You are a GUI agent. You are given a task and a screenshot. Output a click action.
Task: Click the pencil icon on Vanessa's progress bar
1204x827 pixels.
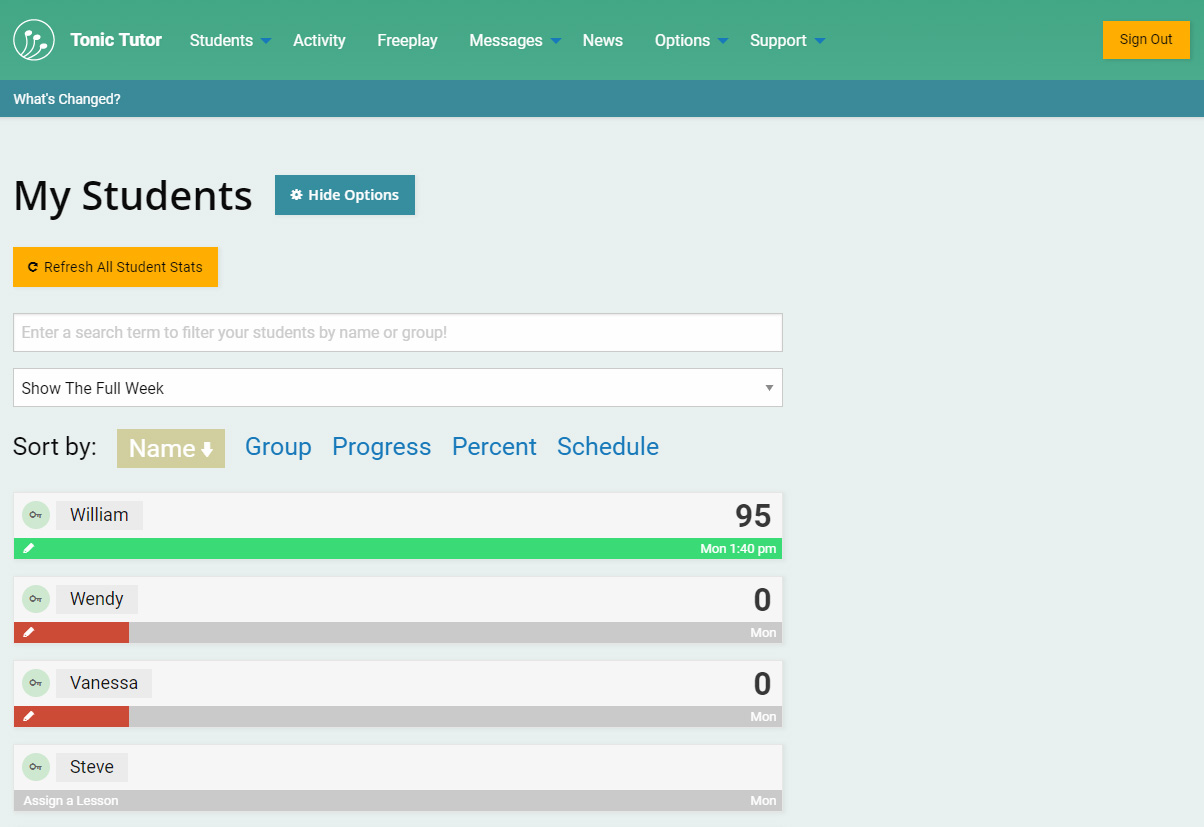pyautogui.click(x=29, y=716)
